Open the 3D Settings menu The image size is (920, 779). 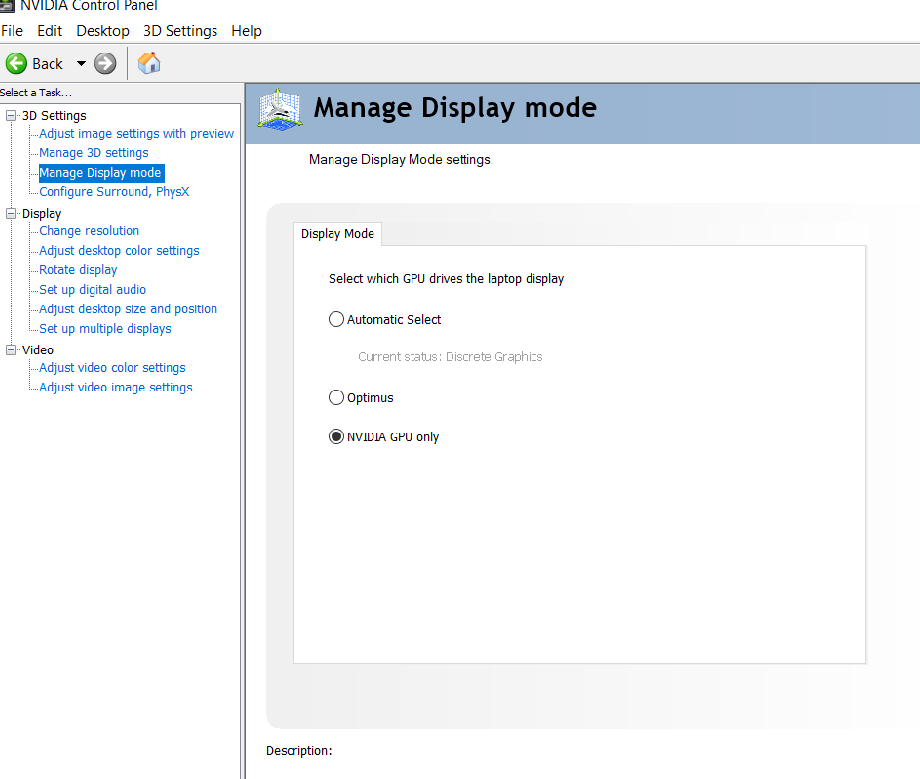(180, 31)
